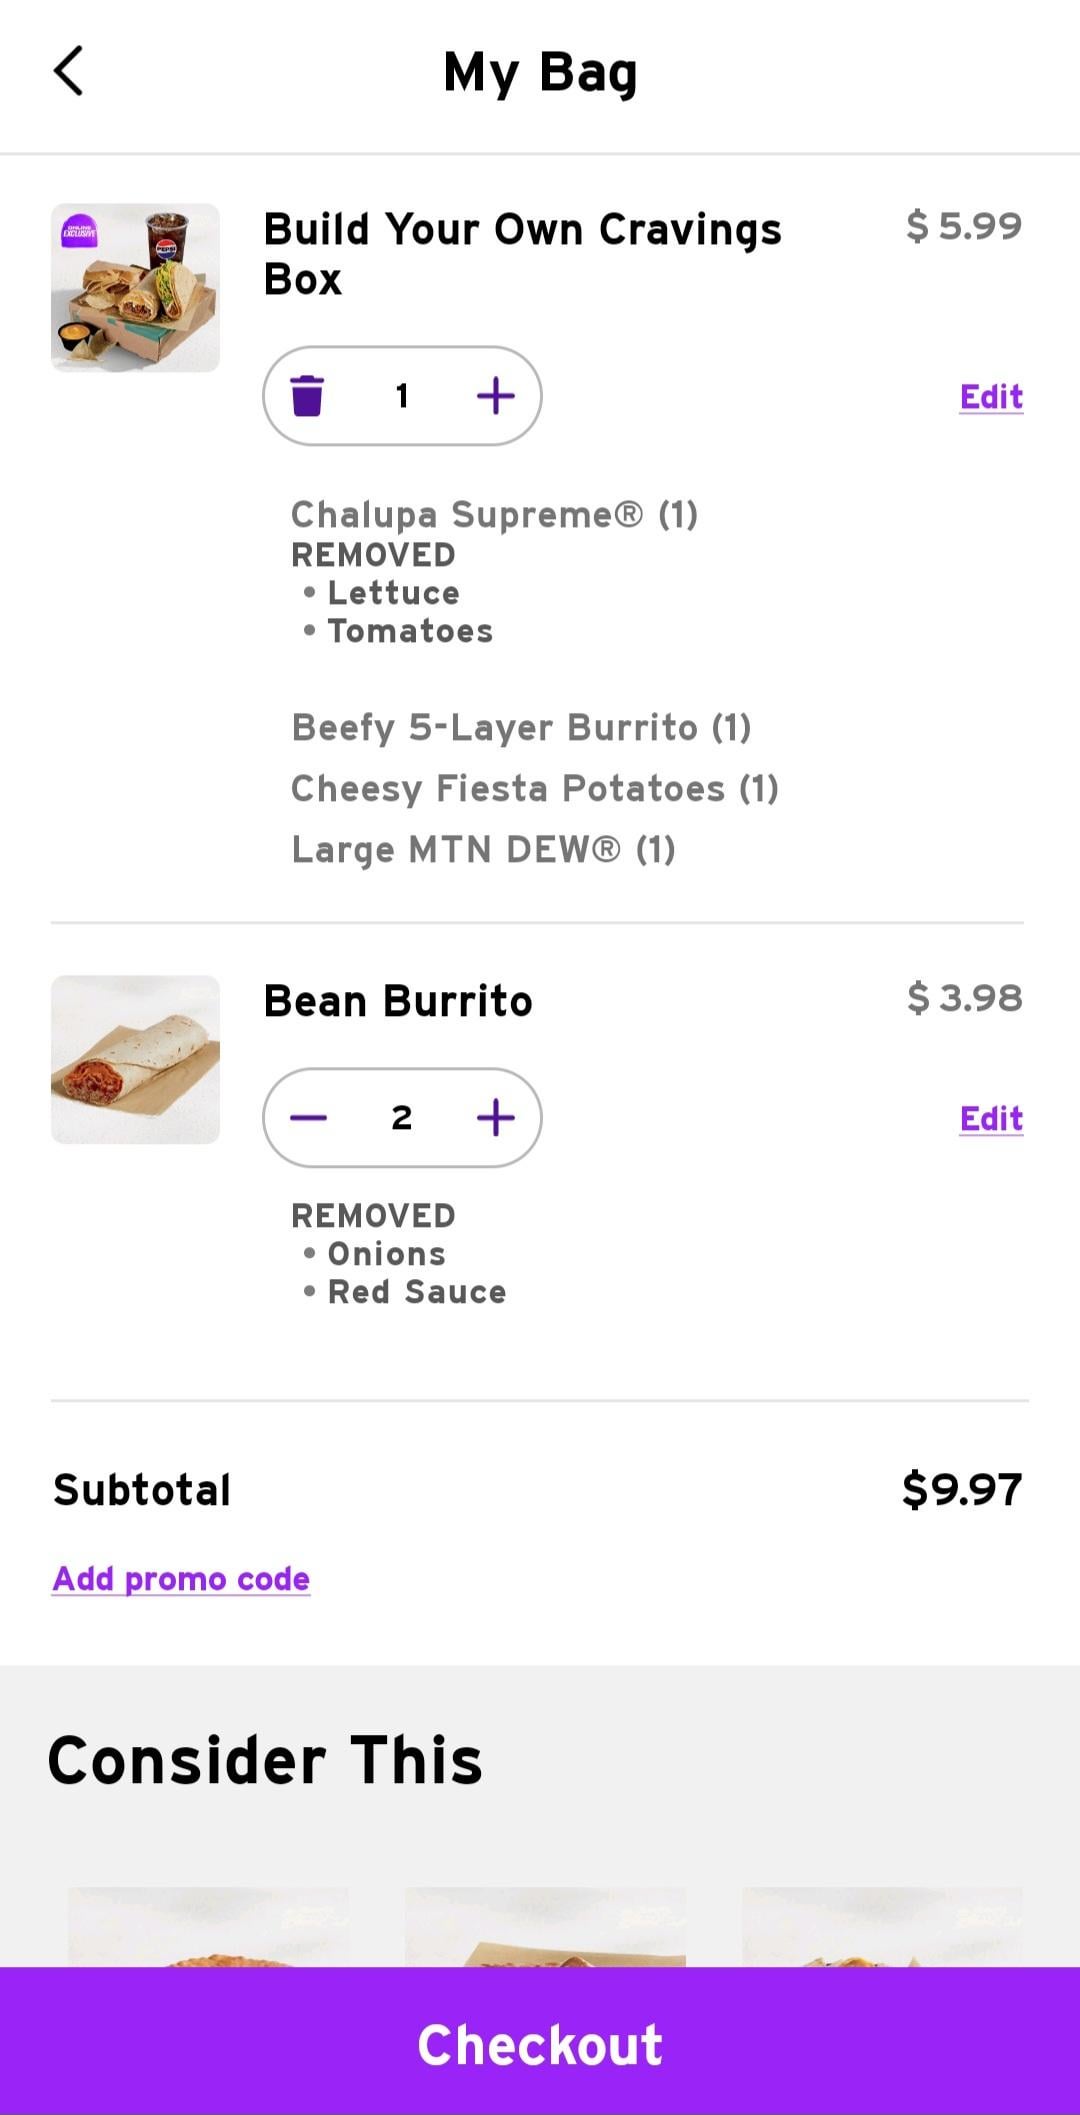Screen dimensions: 1080x2115
Task: Open Add promo code link
Action: 181,1578
